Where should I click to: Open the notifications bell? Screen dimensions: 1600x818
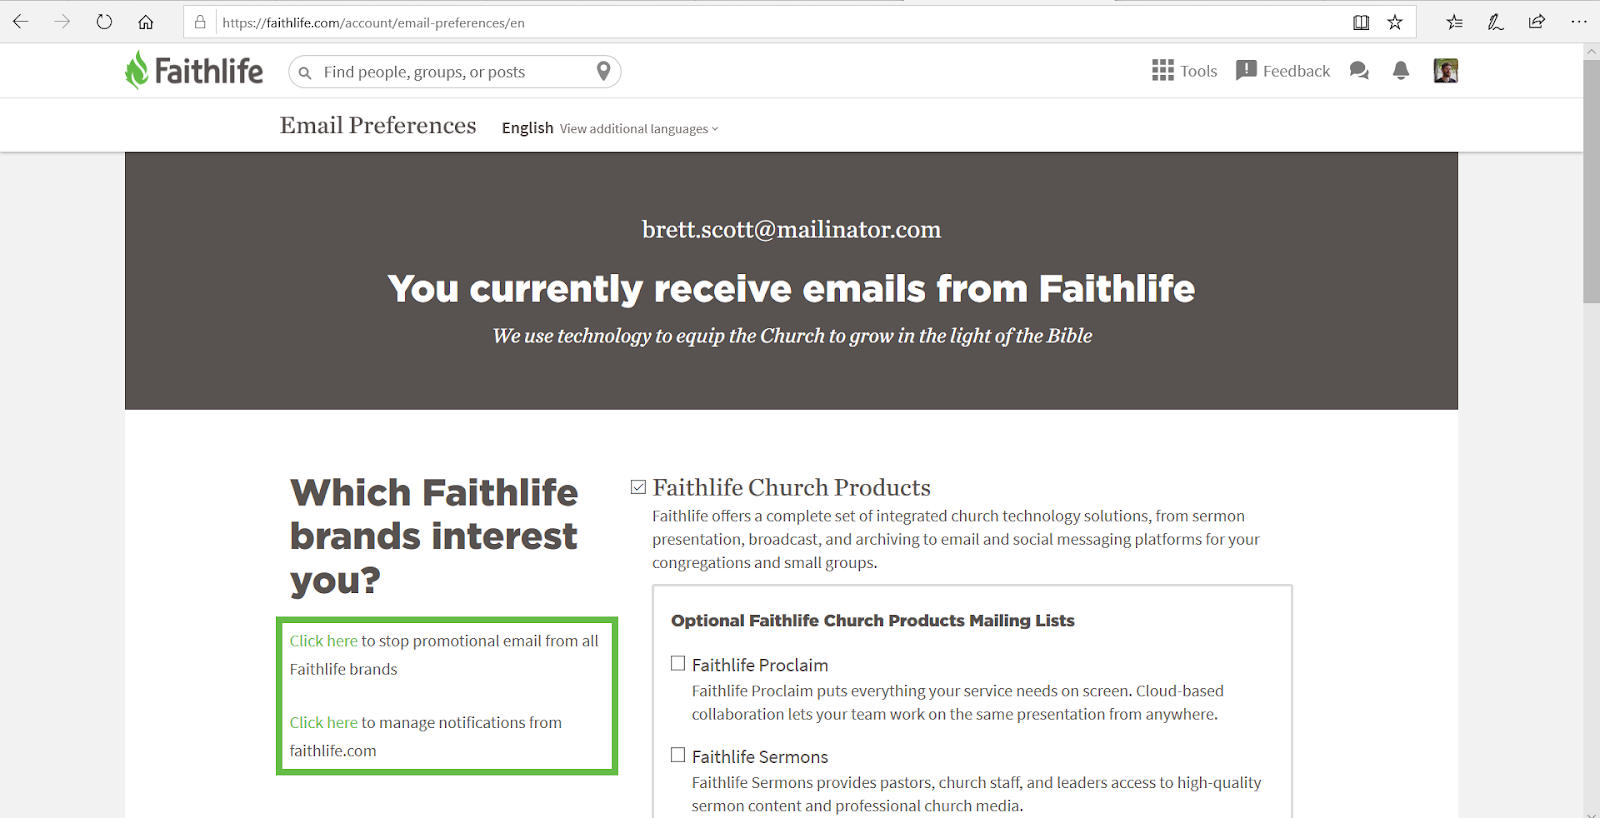point(1401,71)
